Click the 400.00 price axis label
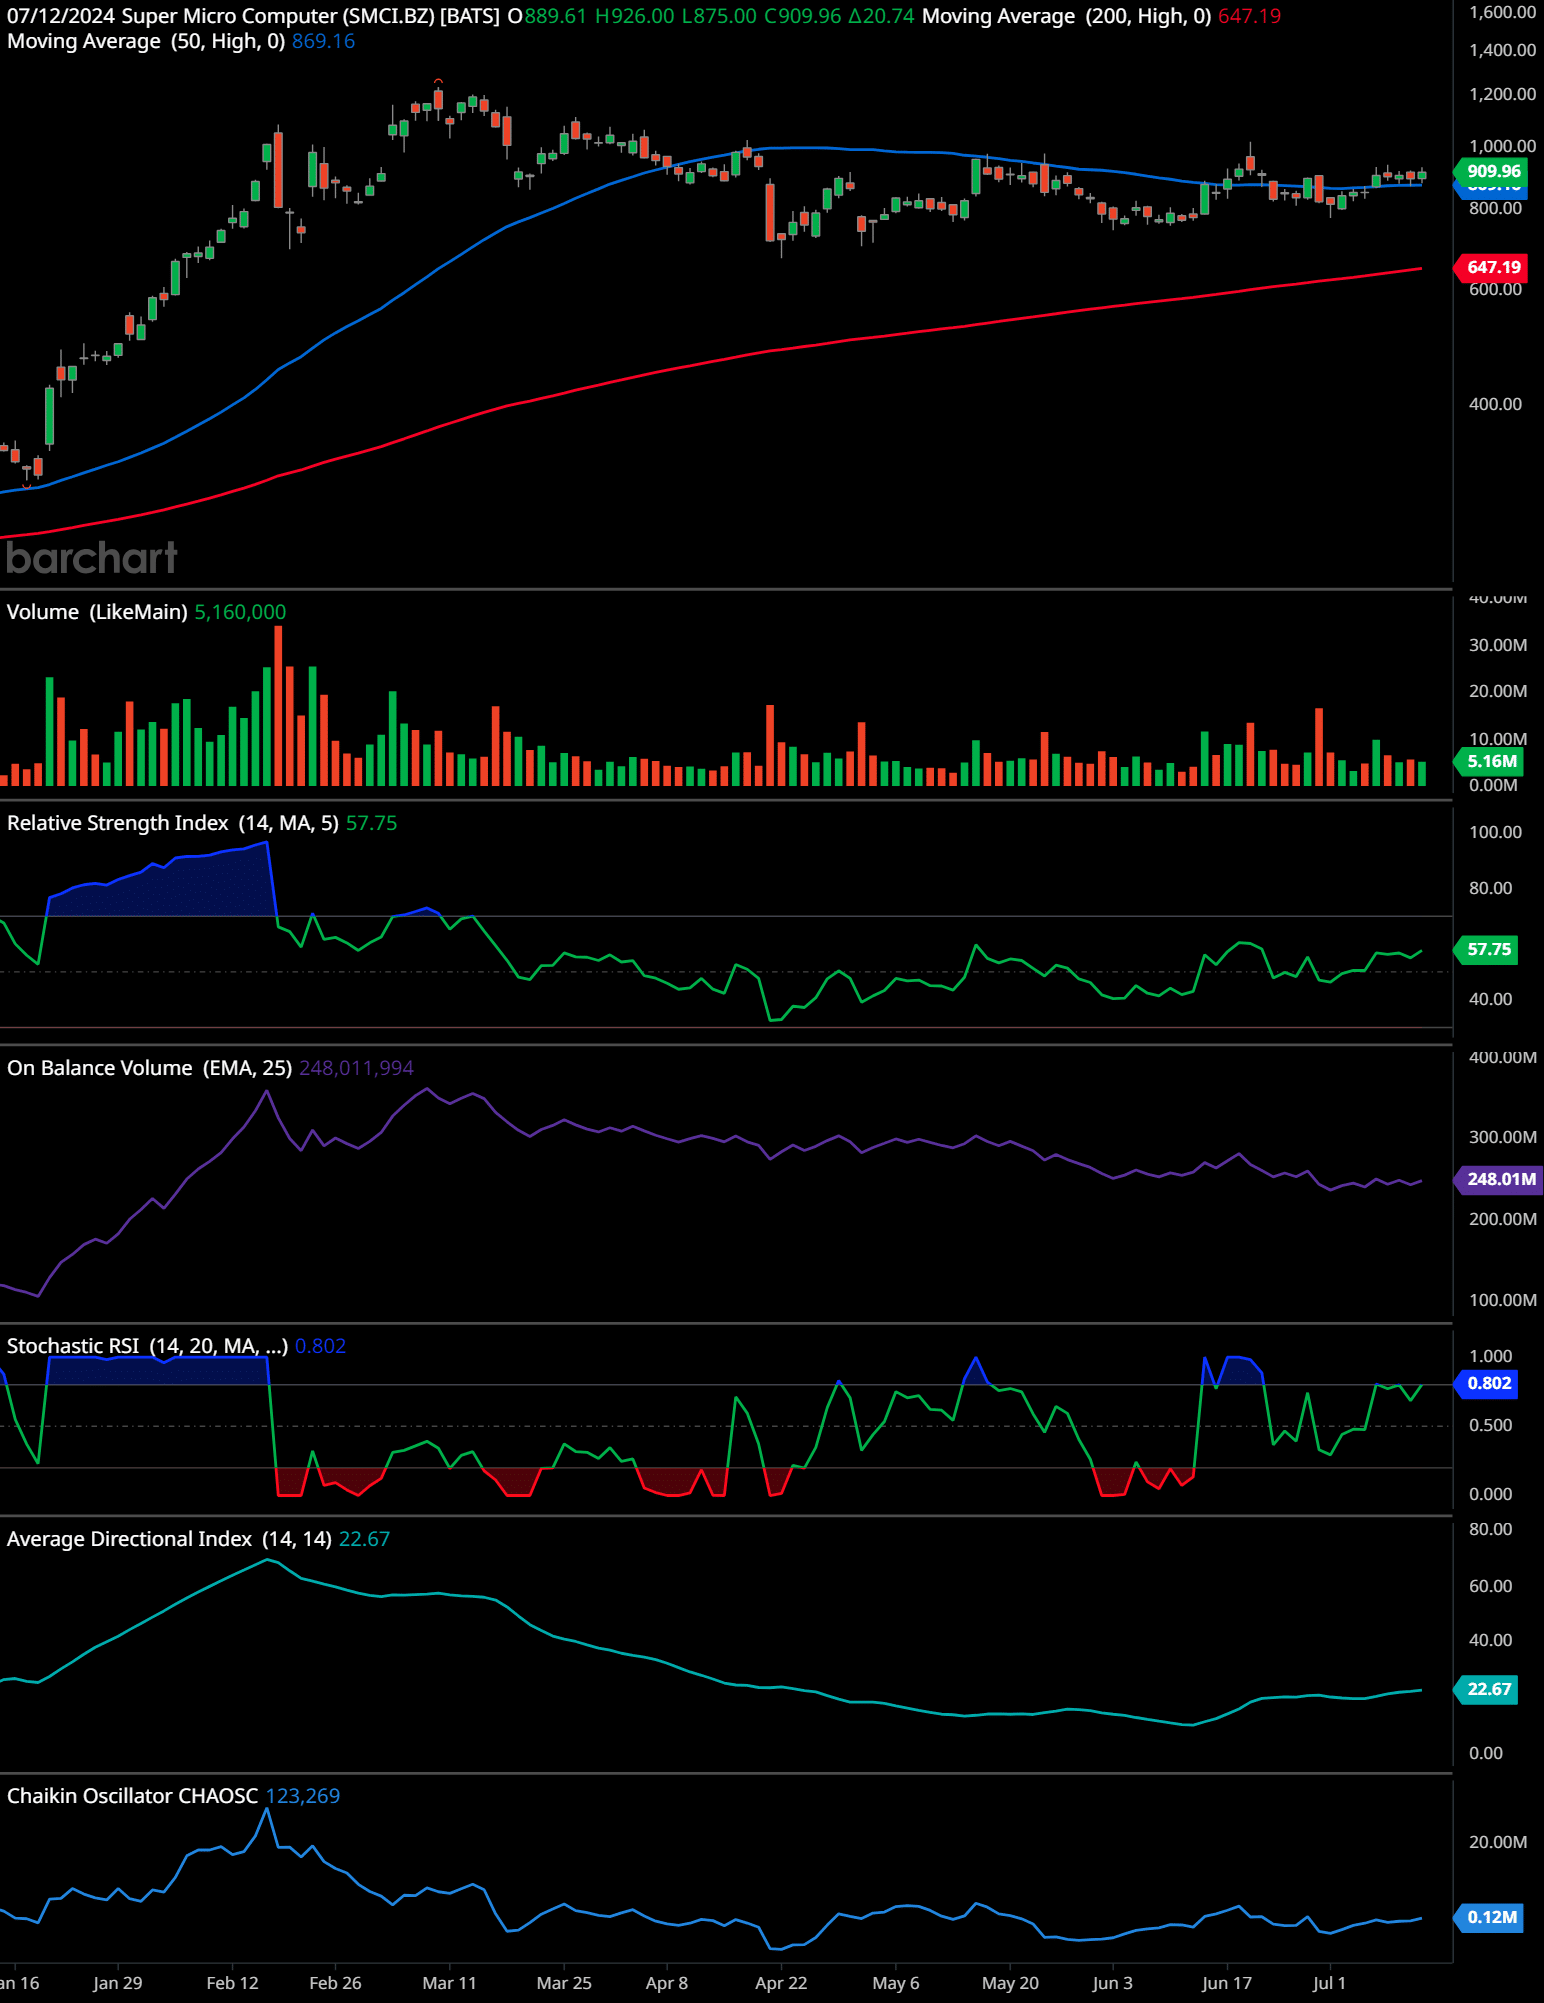The image size is (1544, 2003). (x=1495, y=404)
